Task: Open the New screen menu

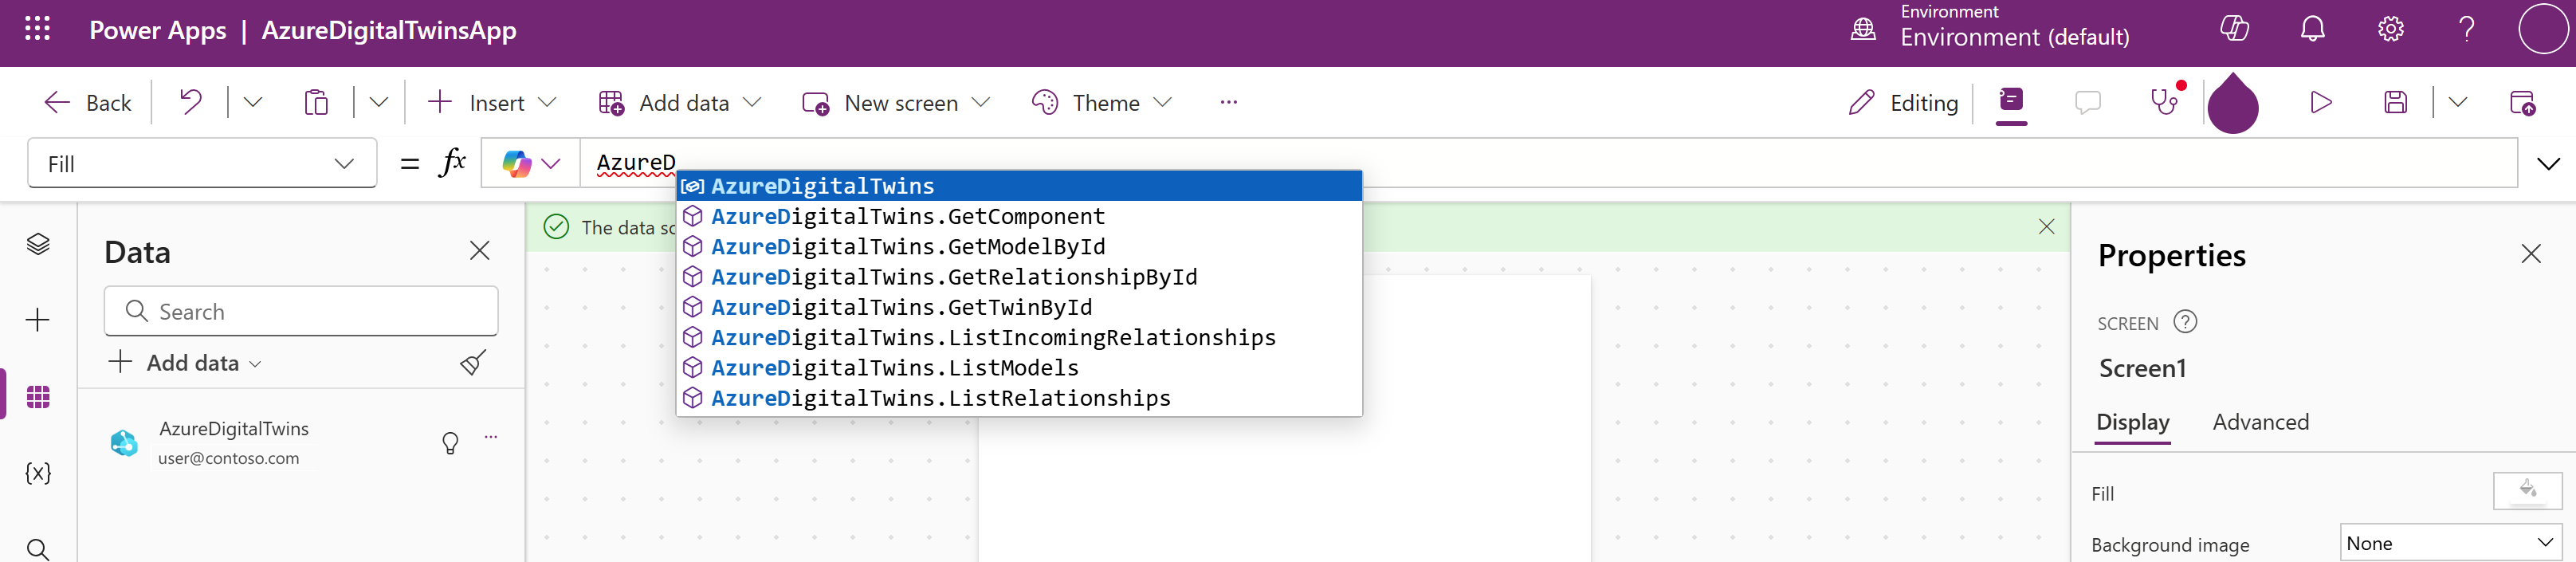Action: (x=896, y=103)
